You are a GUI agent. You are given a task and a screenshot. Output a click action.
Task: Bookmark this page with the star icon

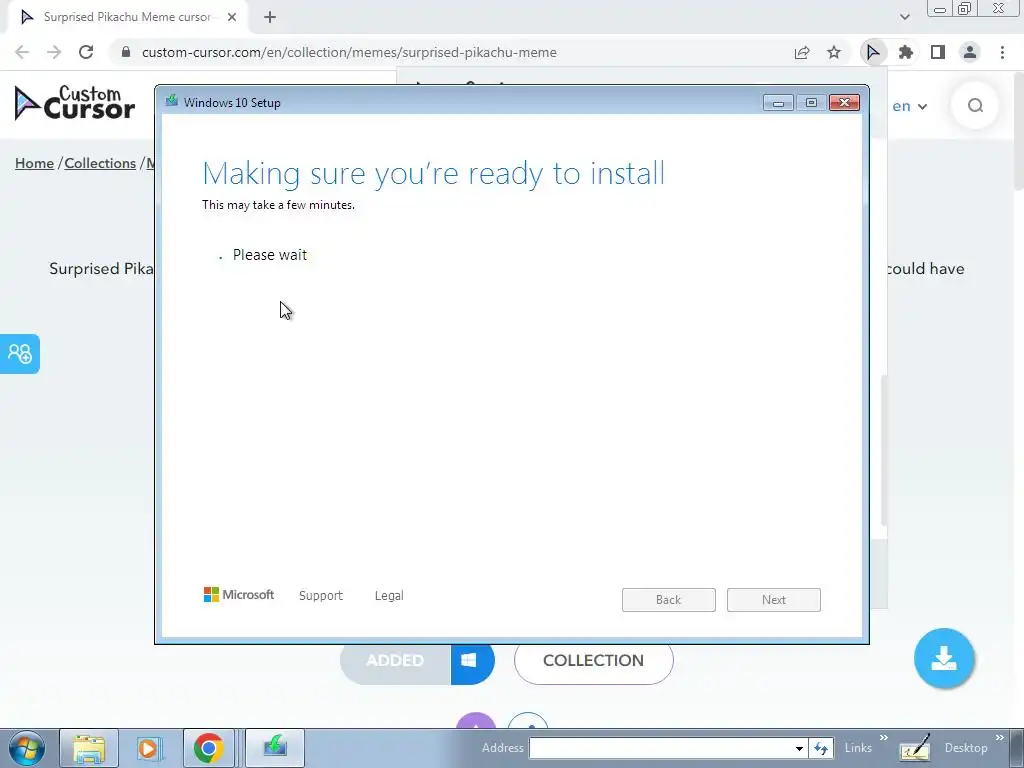tap(834, 52)
